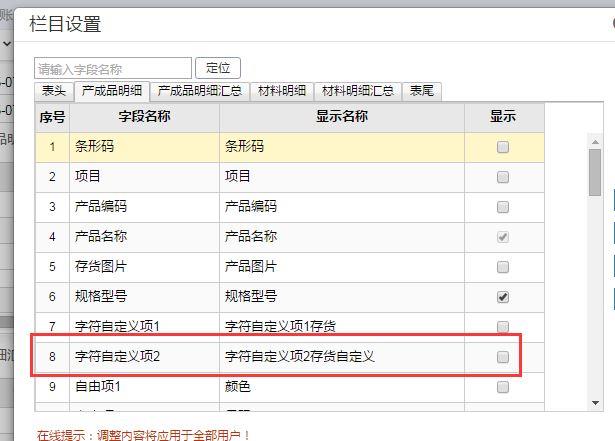The height and width of the screenshot is (441, 615).
Task: Click display name 字符自定义项1存货
Action: (x=342, y=326)
